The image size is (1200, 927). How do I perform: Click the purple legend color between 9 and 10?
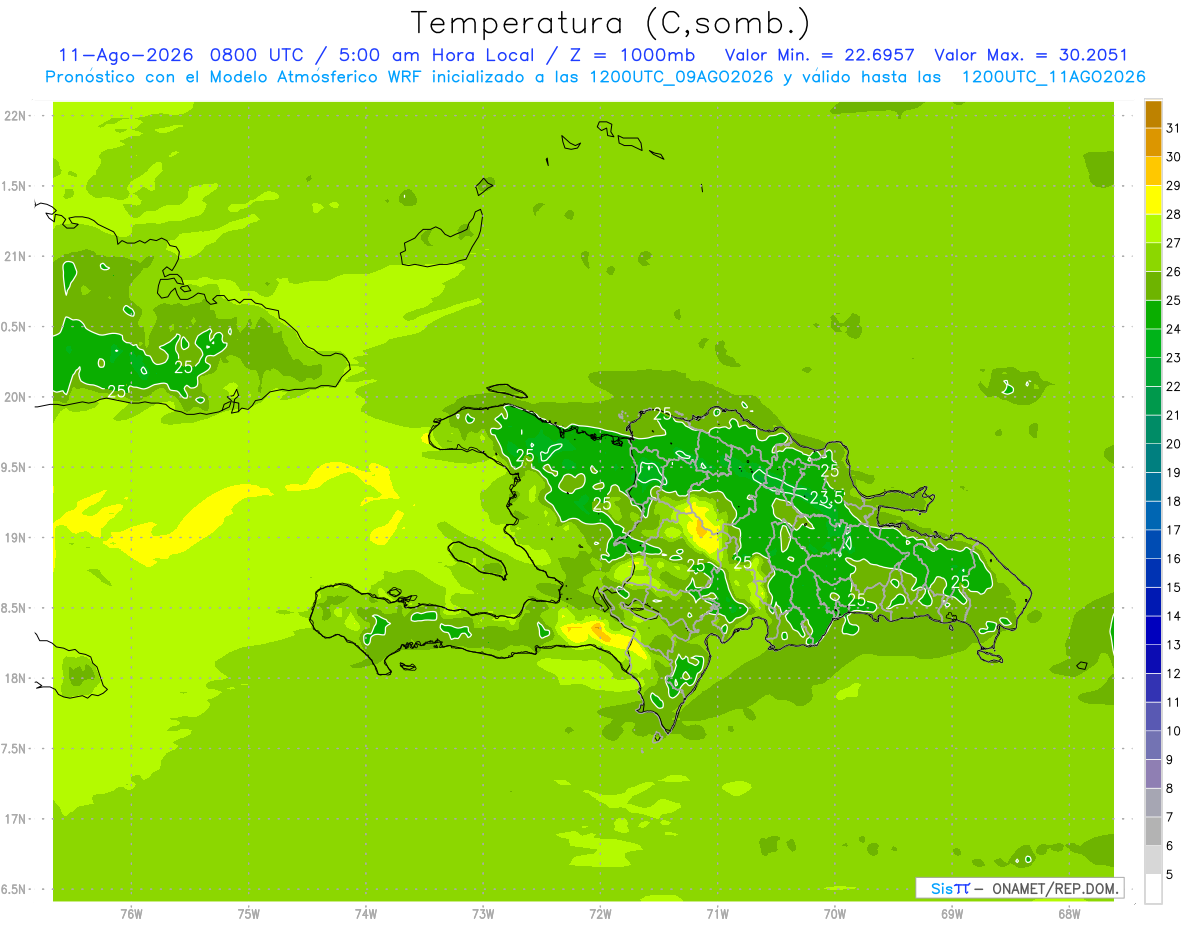coord(1153,746)
